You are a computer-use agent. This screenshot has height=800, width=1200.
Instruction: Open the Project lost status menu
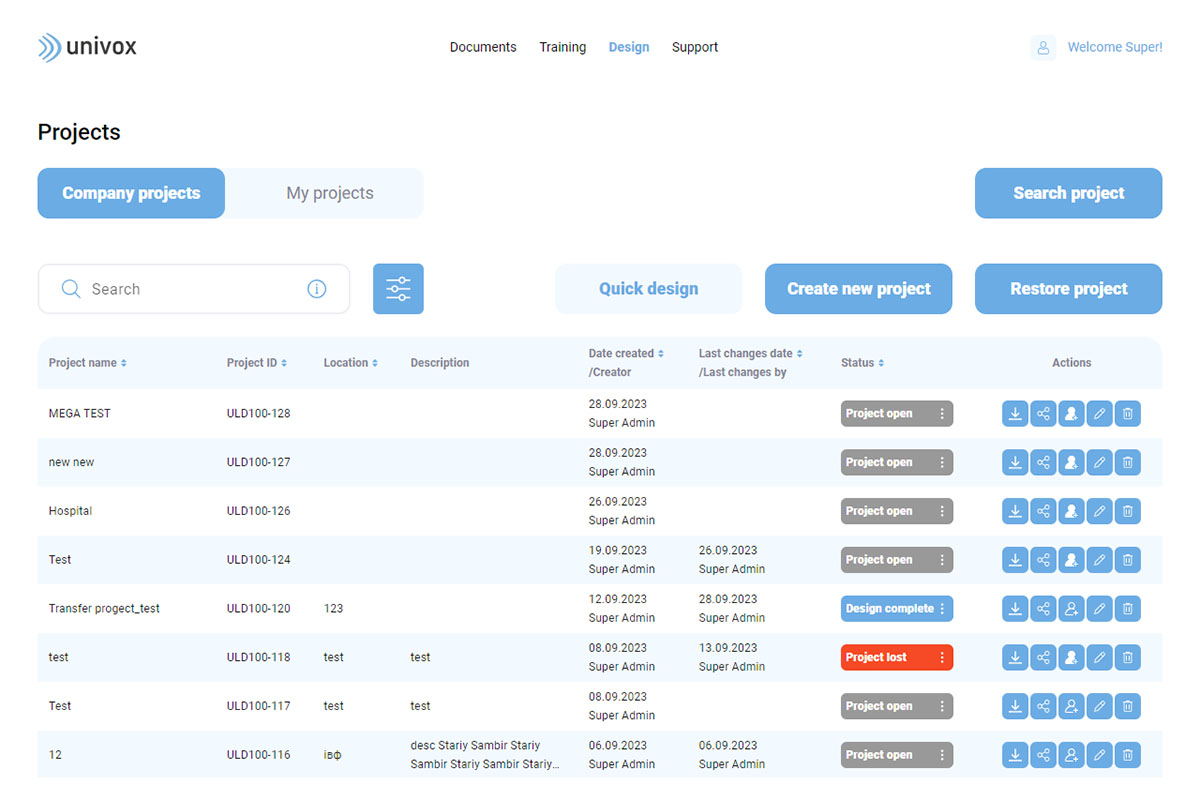point(942,657)
